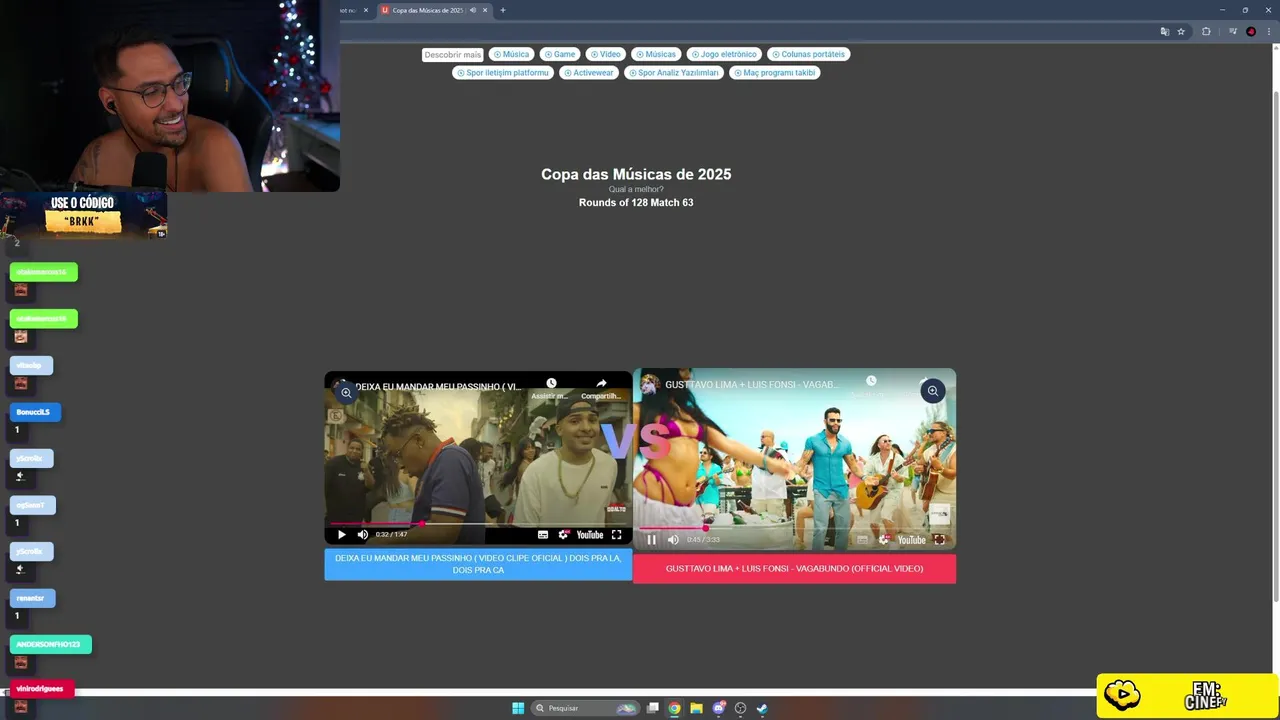Click the magnifier zoom icon on left video
The width and height of the screenshot is (1280, 720).
(x=346, y=393)
